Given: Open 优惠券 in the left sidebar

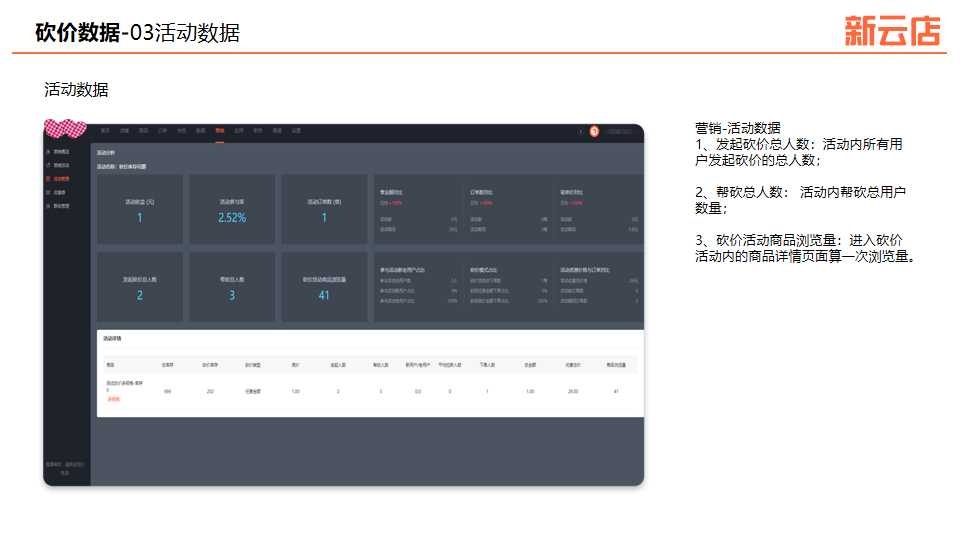Looking at the screenshot, I should [x=59, y=192].
